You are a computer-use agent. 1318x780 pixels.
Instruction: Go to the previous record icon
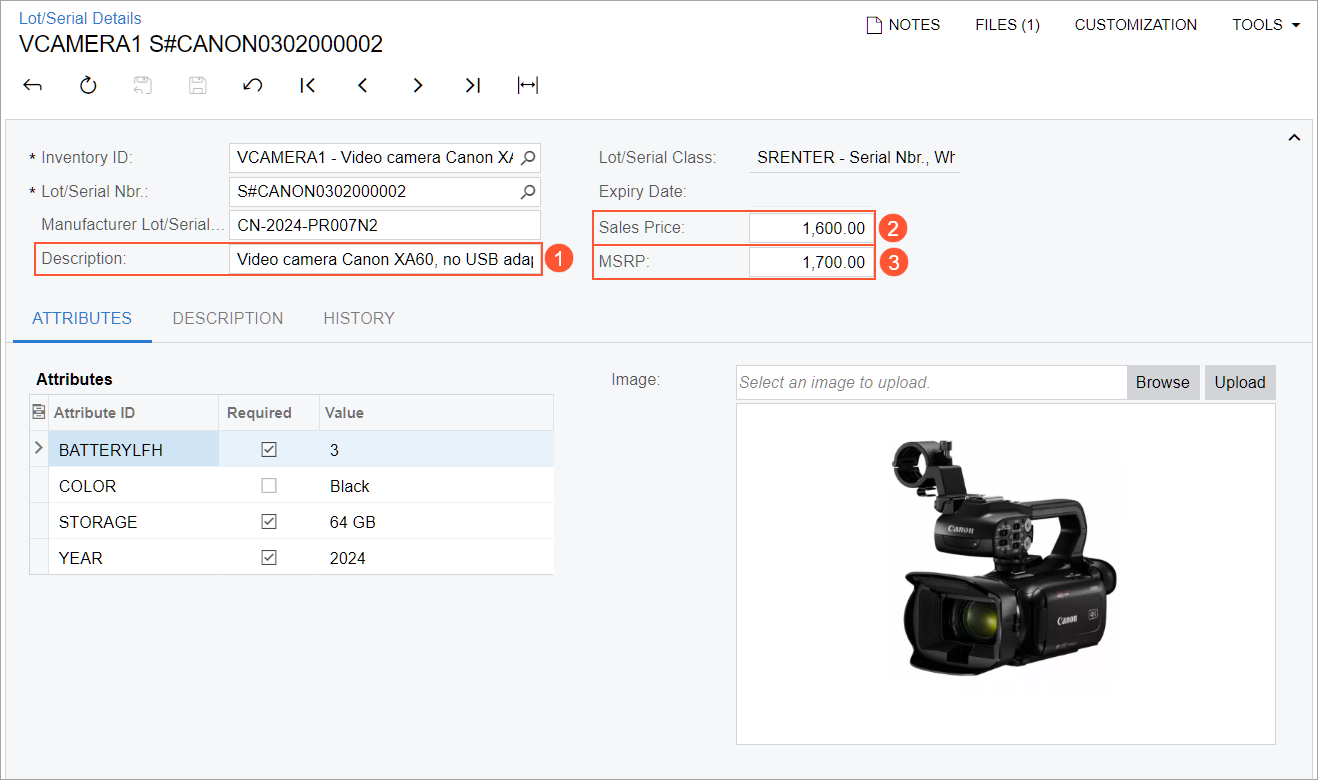[363, 86]
